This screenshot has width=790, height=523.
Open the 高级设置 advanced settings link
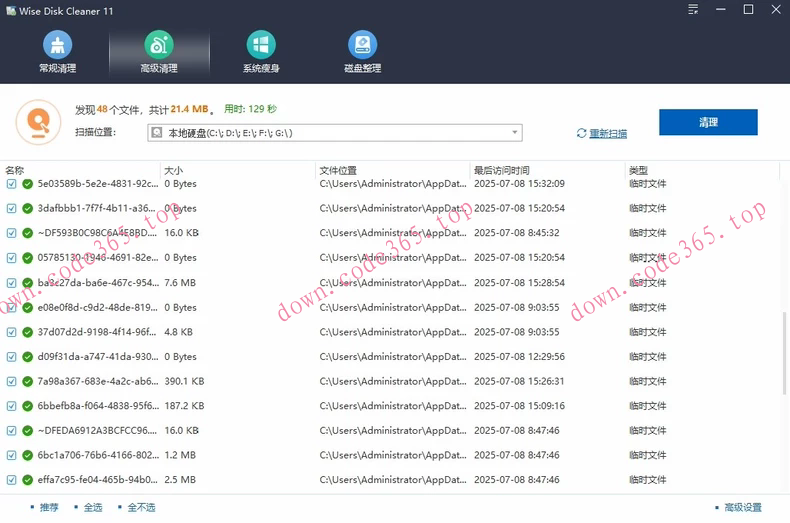click(743, 507)
